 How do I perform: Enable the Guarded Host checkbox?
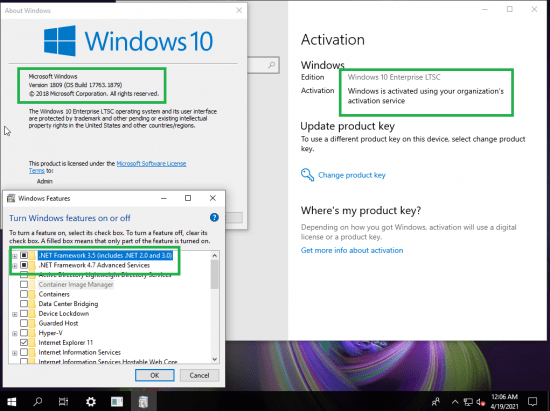[24, 323]
